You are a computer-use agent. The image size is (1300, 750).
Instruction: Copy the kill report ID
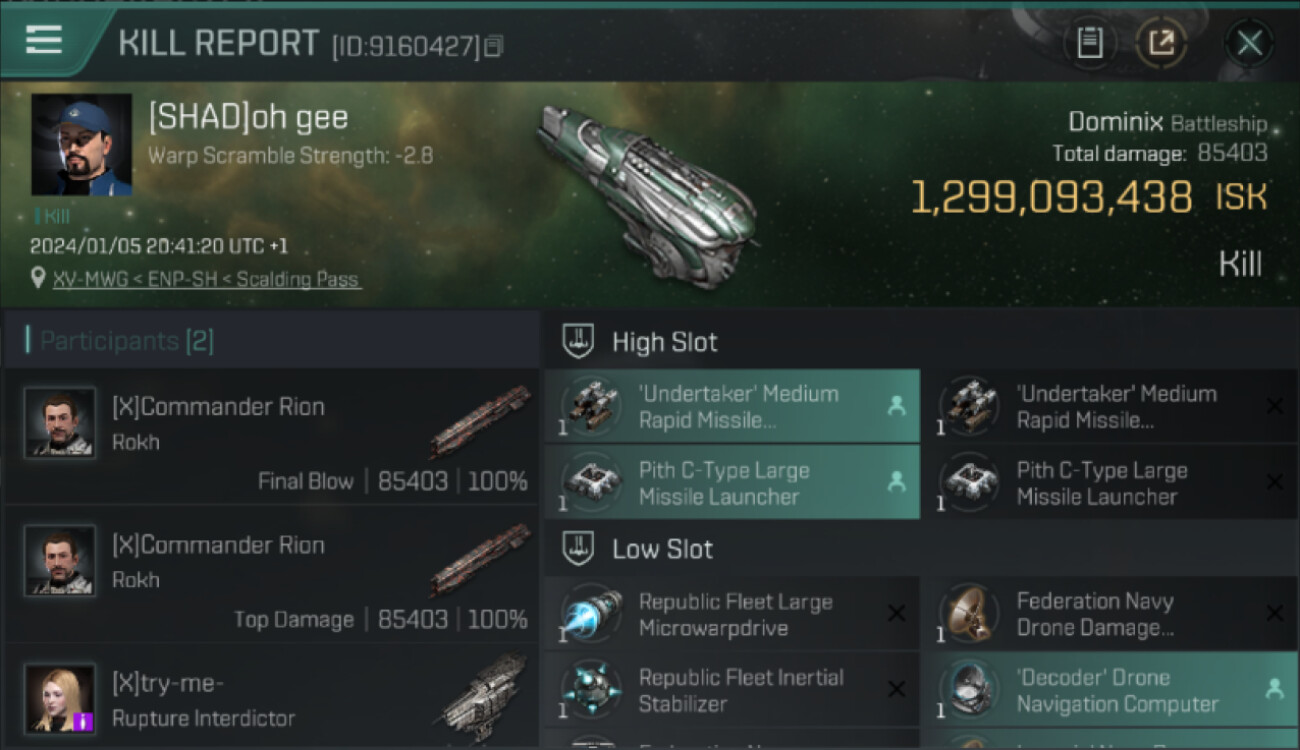[494, 46]
